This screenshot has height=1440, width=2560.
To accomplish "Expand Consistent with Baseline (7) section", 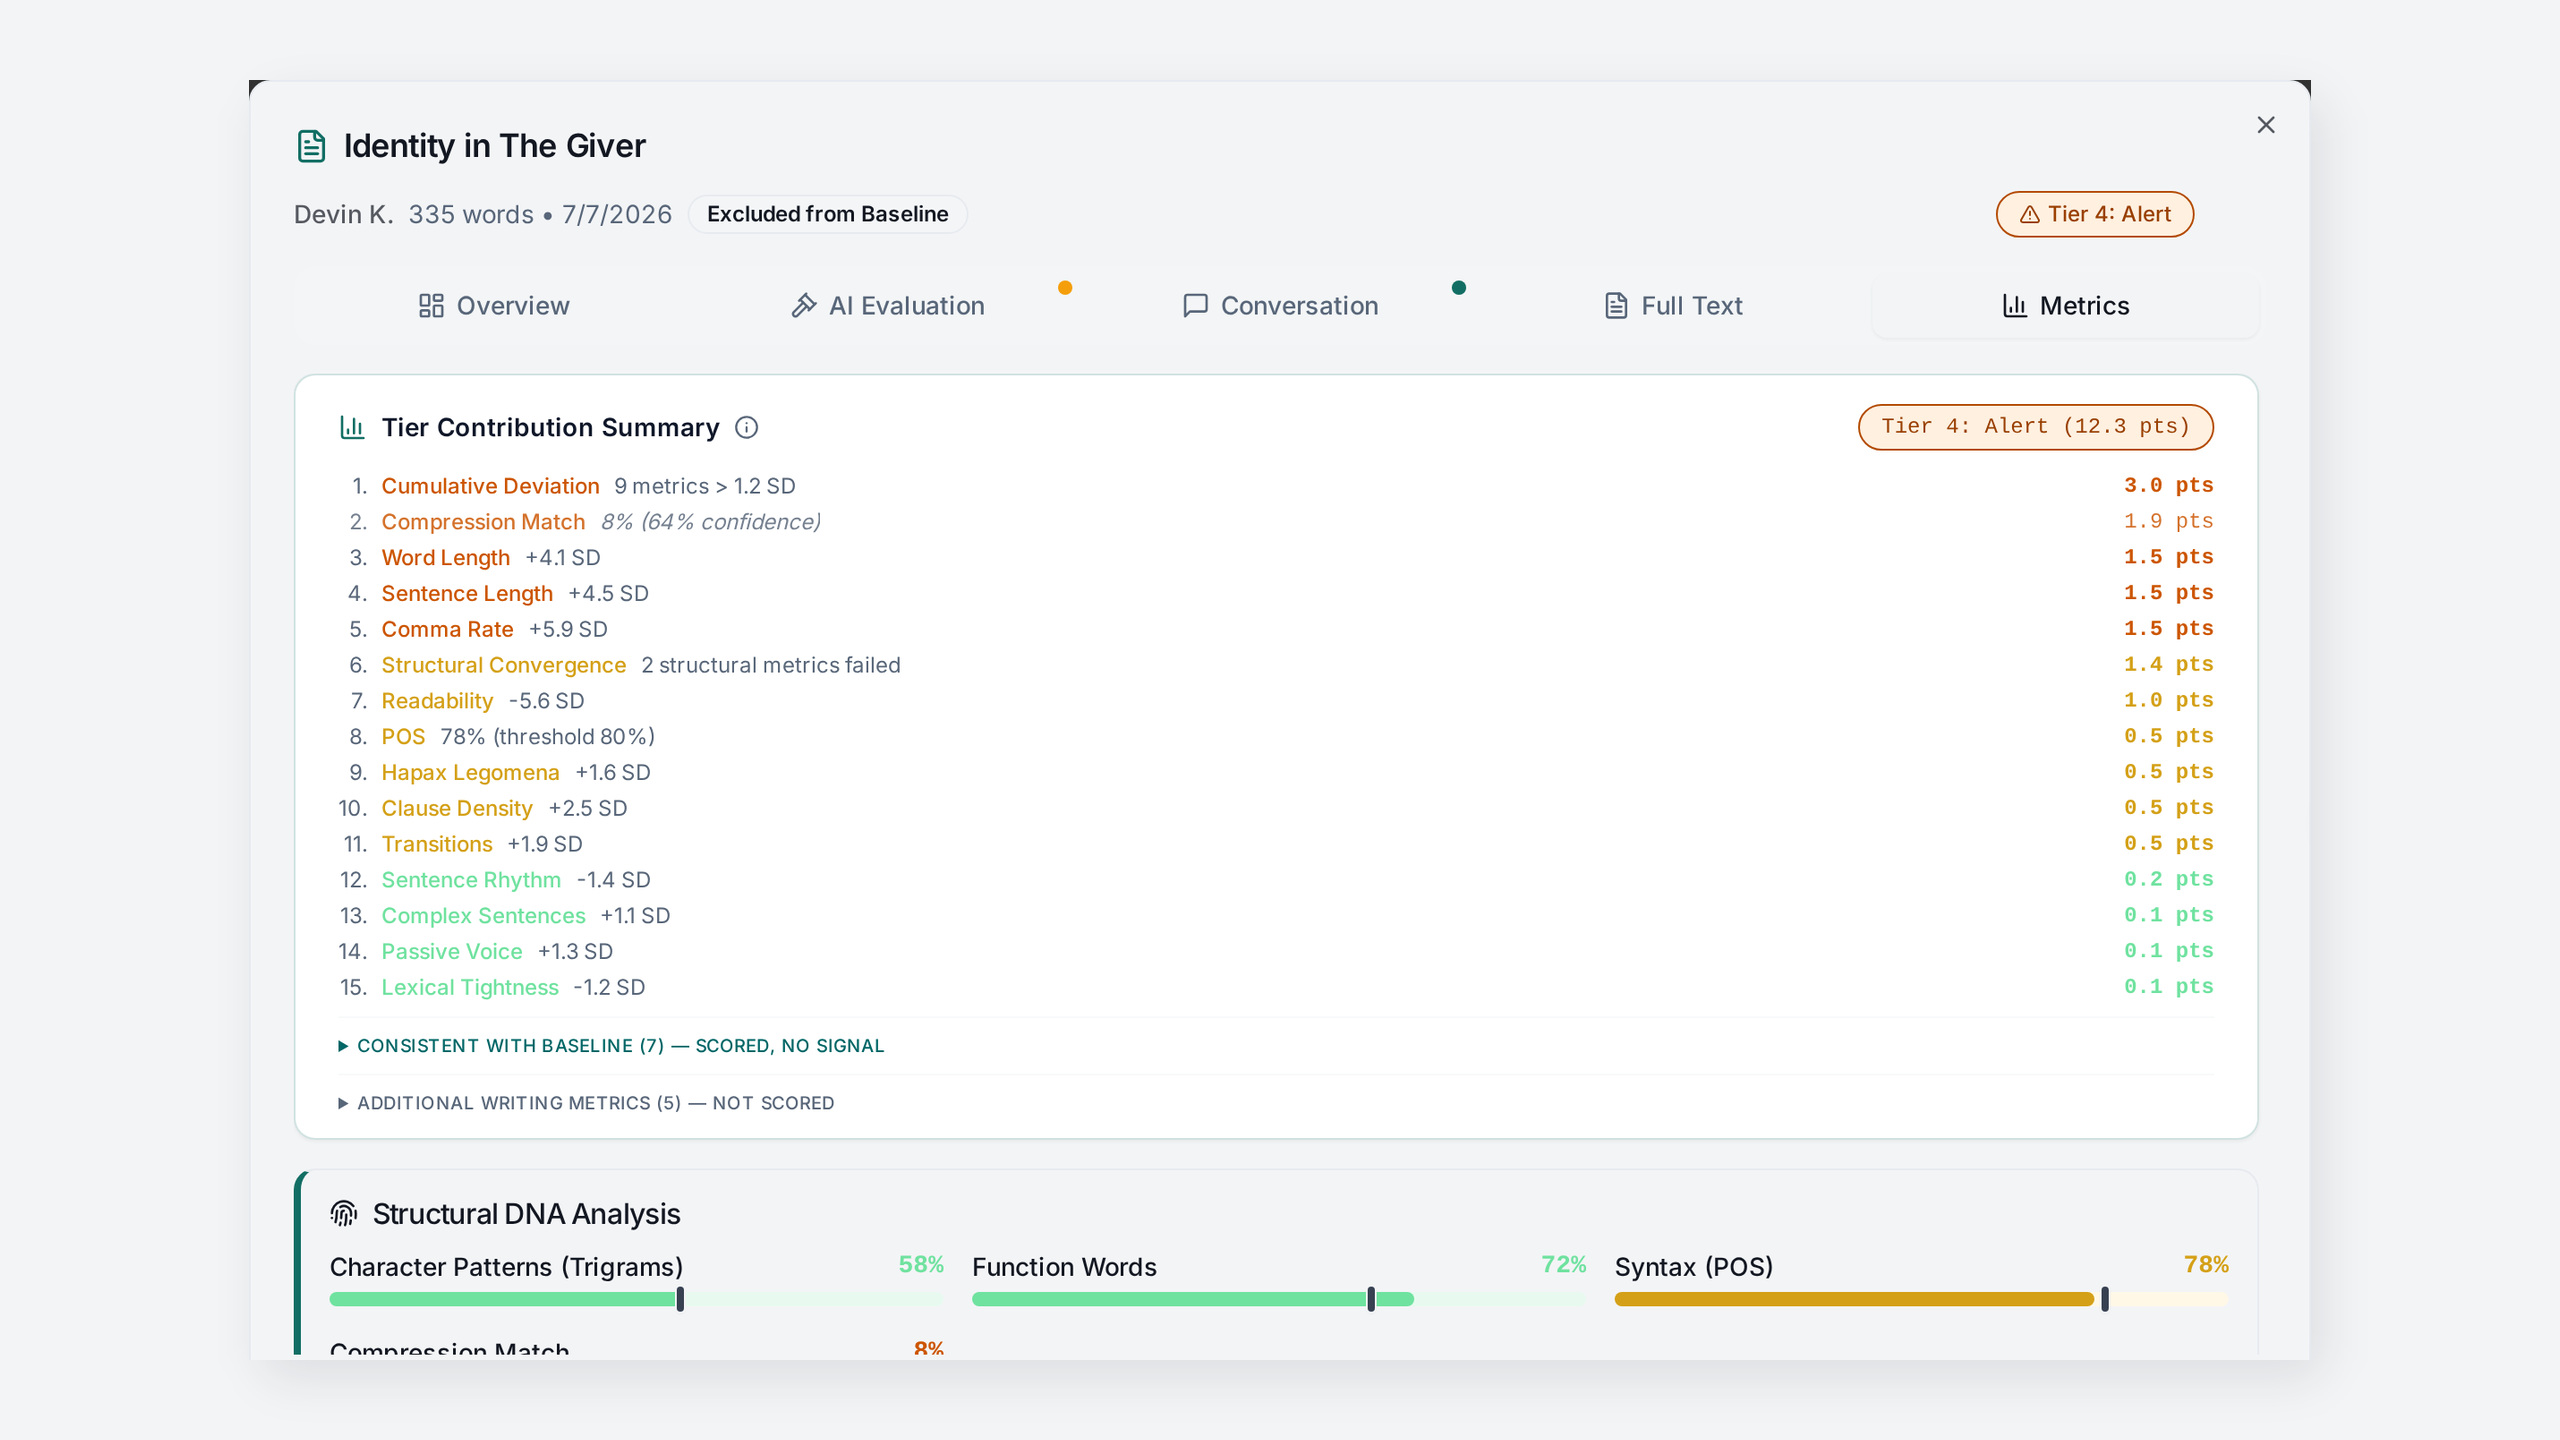I will (x=611, y=1046).
